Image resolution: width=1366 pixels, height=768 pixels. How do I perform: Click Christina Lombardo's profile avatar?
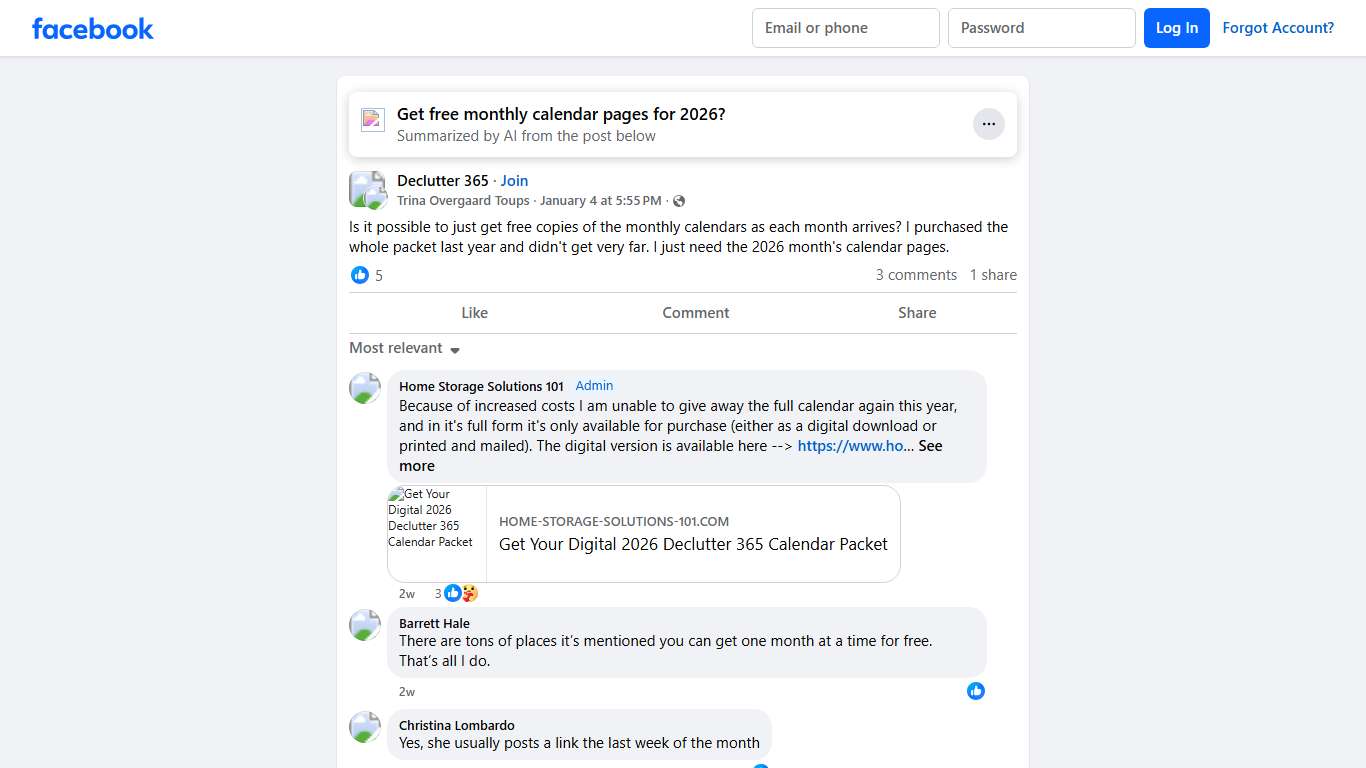click(365, 727)
